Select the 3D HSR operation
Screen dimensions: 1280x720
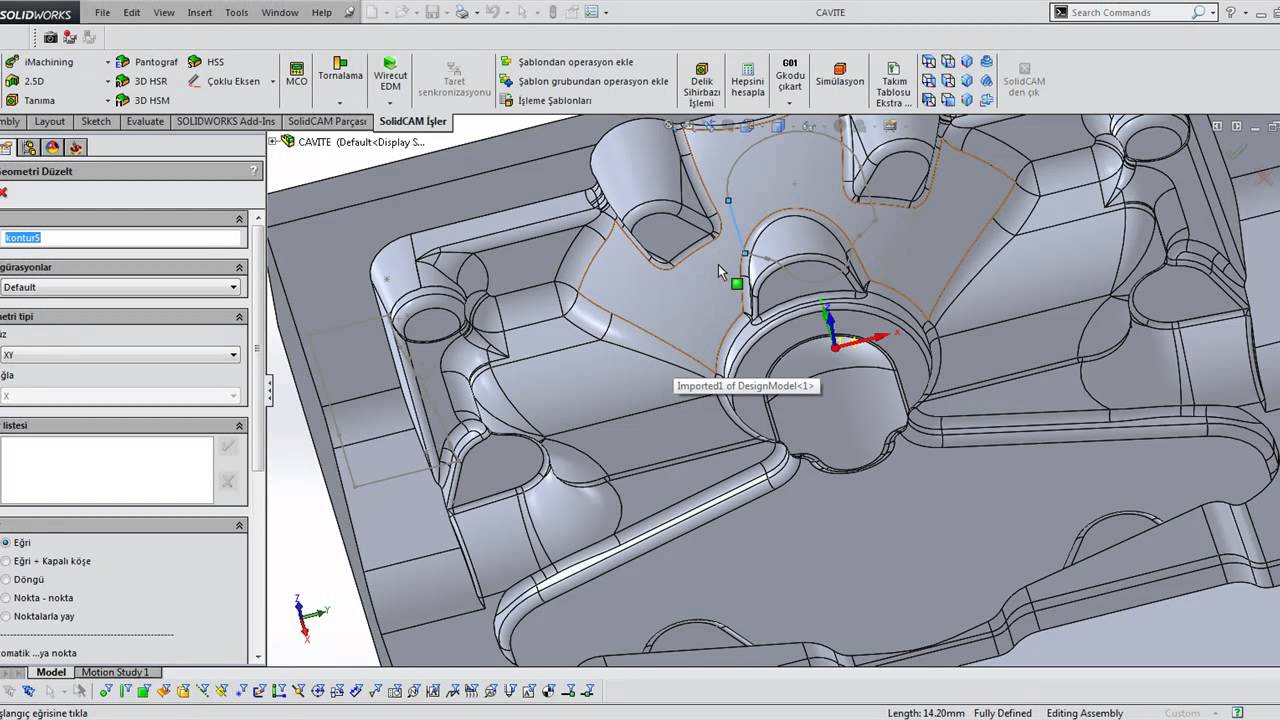pos(141,81)
